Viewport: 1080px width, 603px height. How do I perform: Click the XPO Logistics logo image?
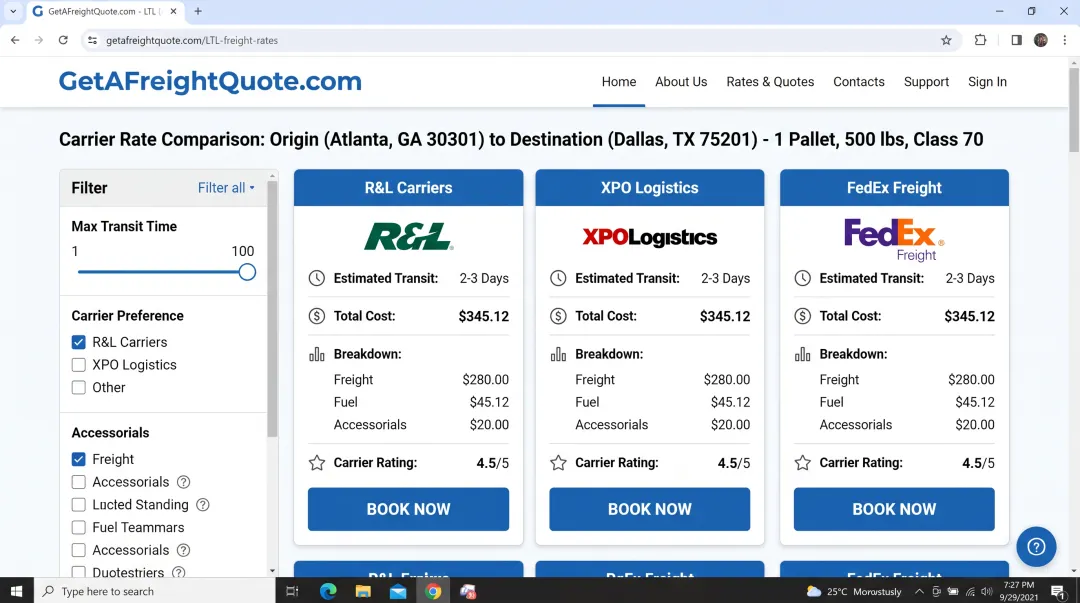650,237
